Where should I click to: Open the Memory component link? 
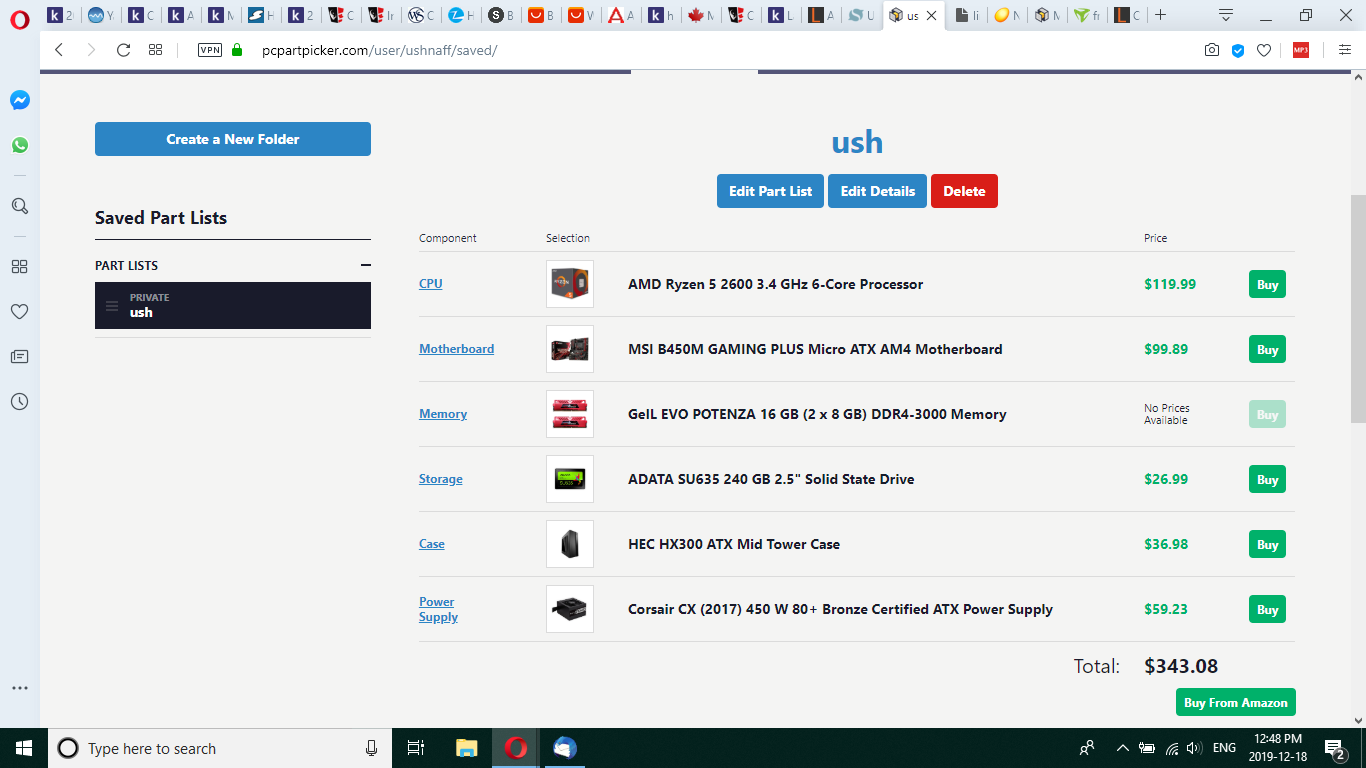coord(443,414)
